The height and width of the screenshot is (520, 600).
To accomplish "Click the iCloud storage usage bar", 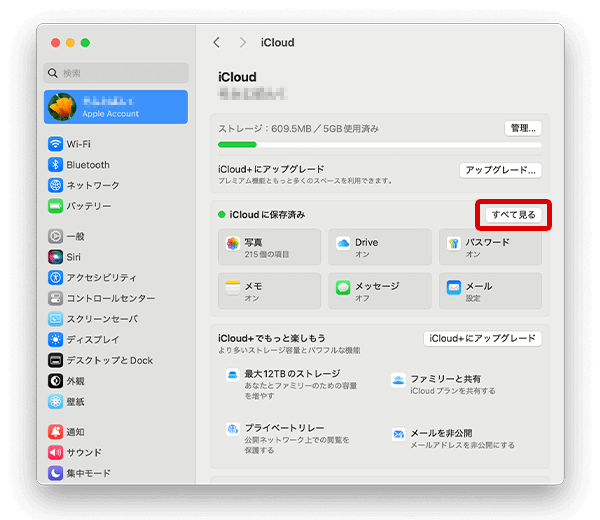I will coord(380,145).
